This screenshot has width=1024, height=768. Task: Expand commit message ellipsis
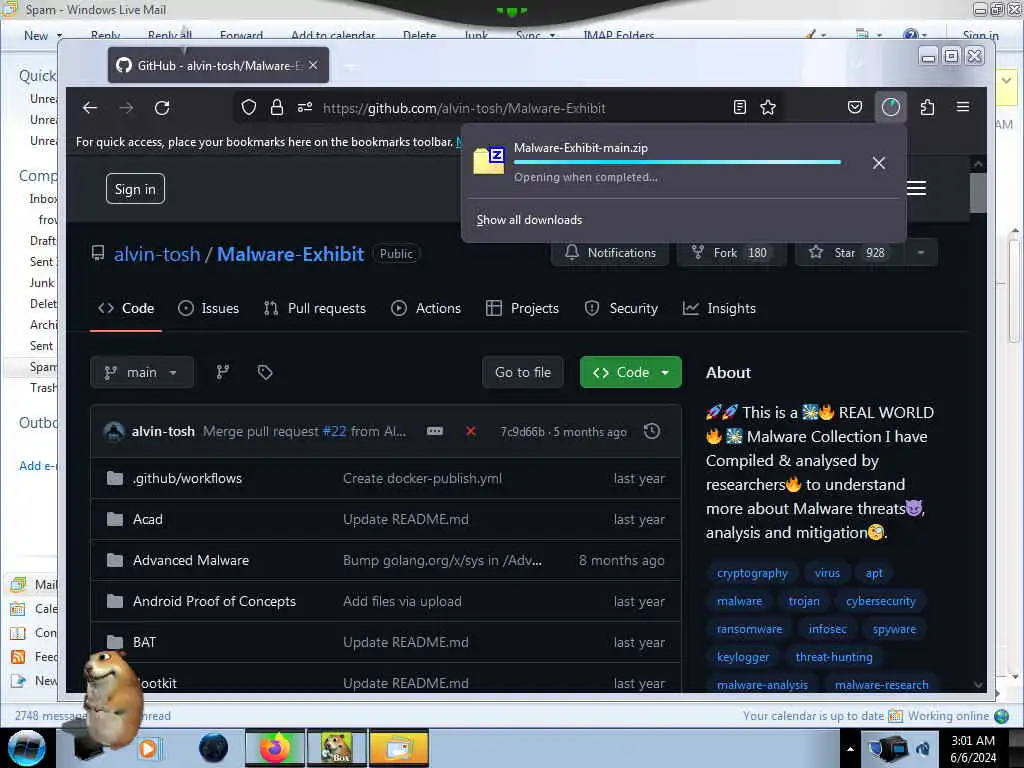(x=435, y=431)
